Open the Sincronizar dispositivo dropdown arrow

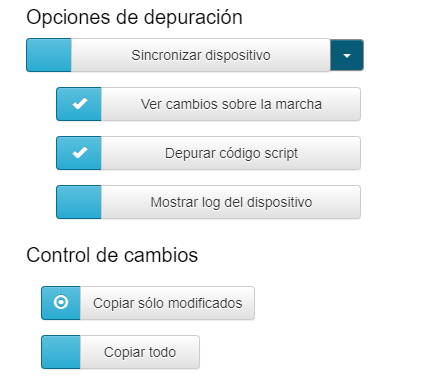pos(347,55)
